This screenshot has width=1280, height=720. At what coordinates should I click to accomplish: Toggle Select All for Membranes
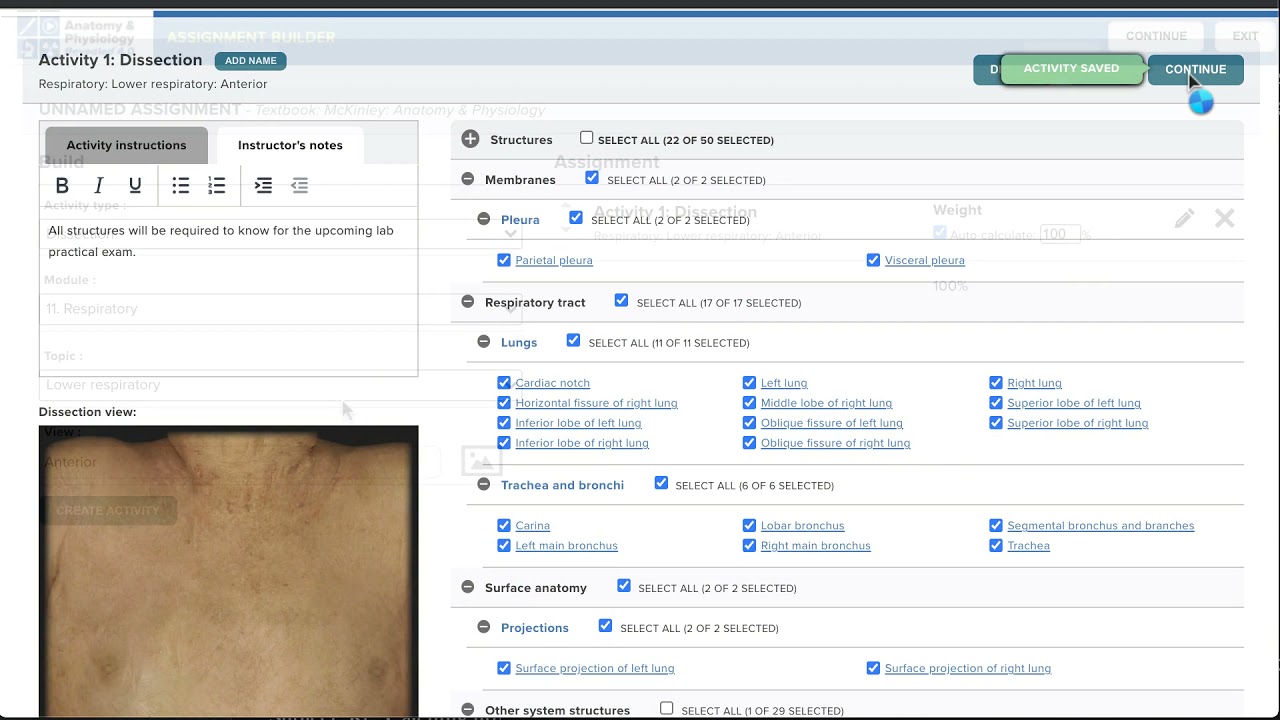pyautogui.click(x=592, y=178)
